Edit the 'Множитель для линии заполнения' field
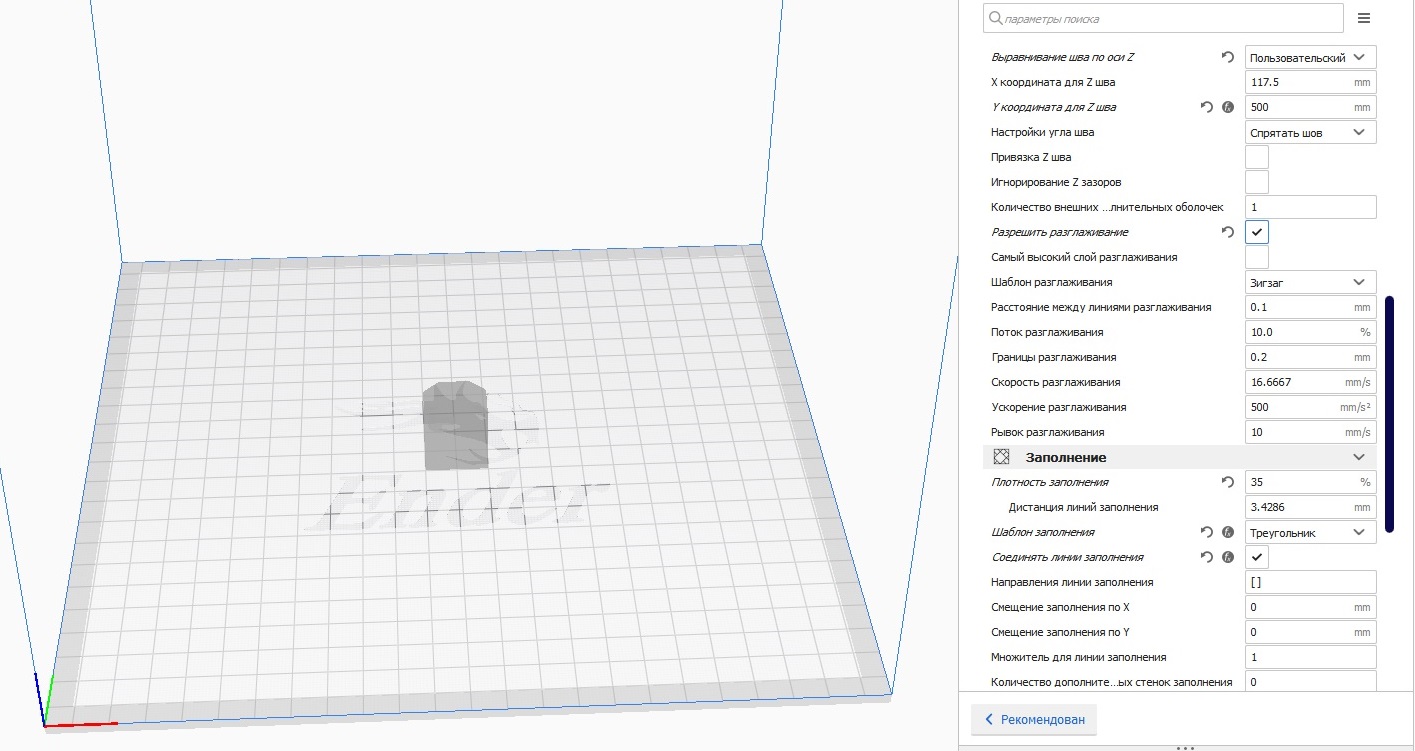This screenshot has width=1415, height=751. (1311, 657)
